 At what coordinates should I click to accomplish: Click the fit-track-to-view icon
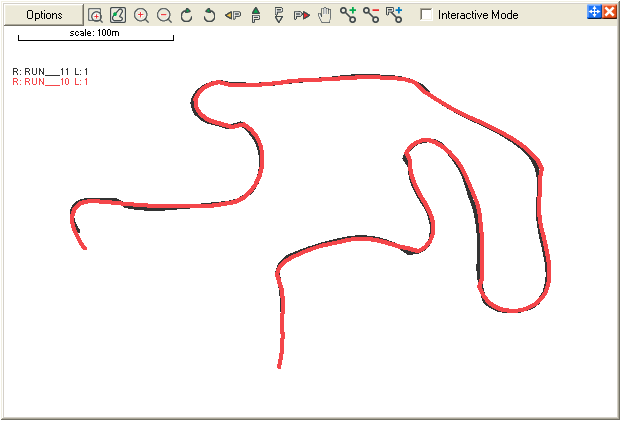[x=118, y=15]
